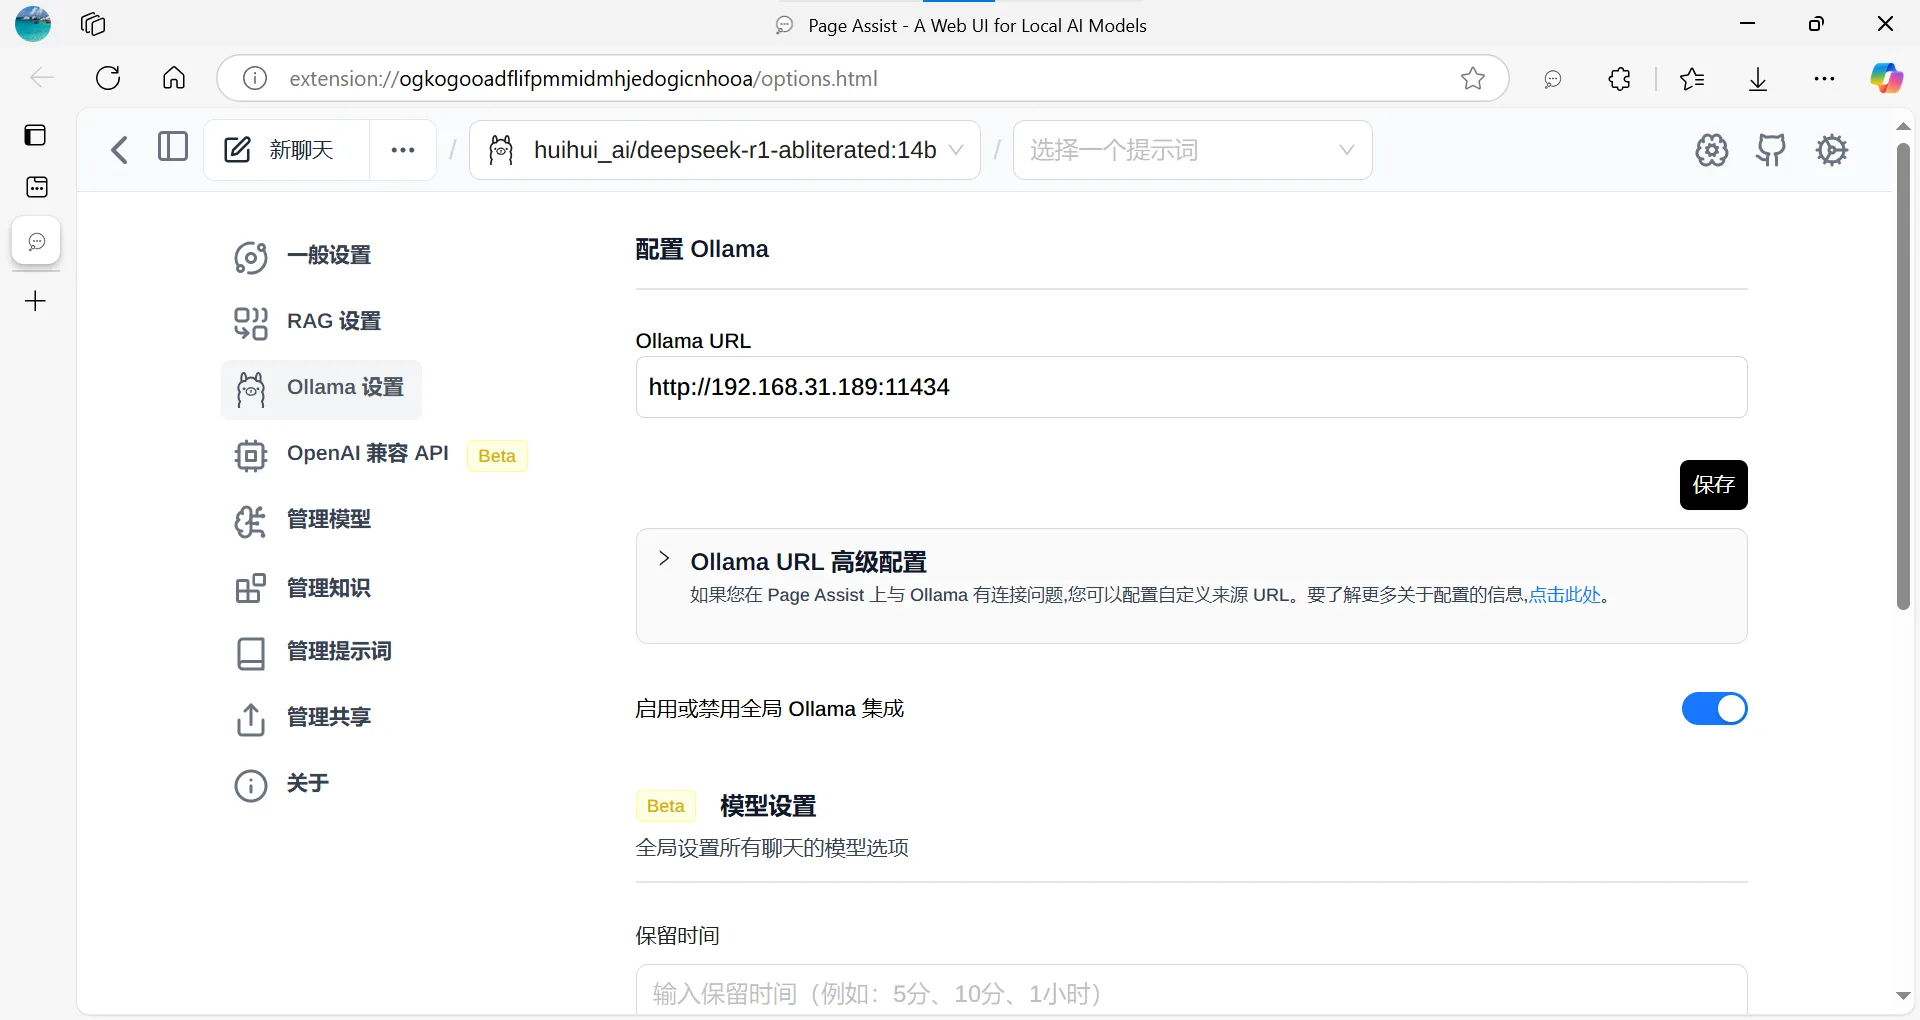Click the site info icon in address bar
This screenshot has width=1920, height=1020.
(x=255, y=78)
